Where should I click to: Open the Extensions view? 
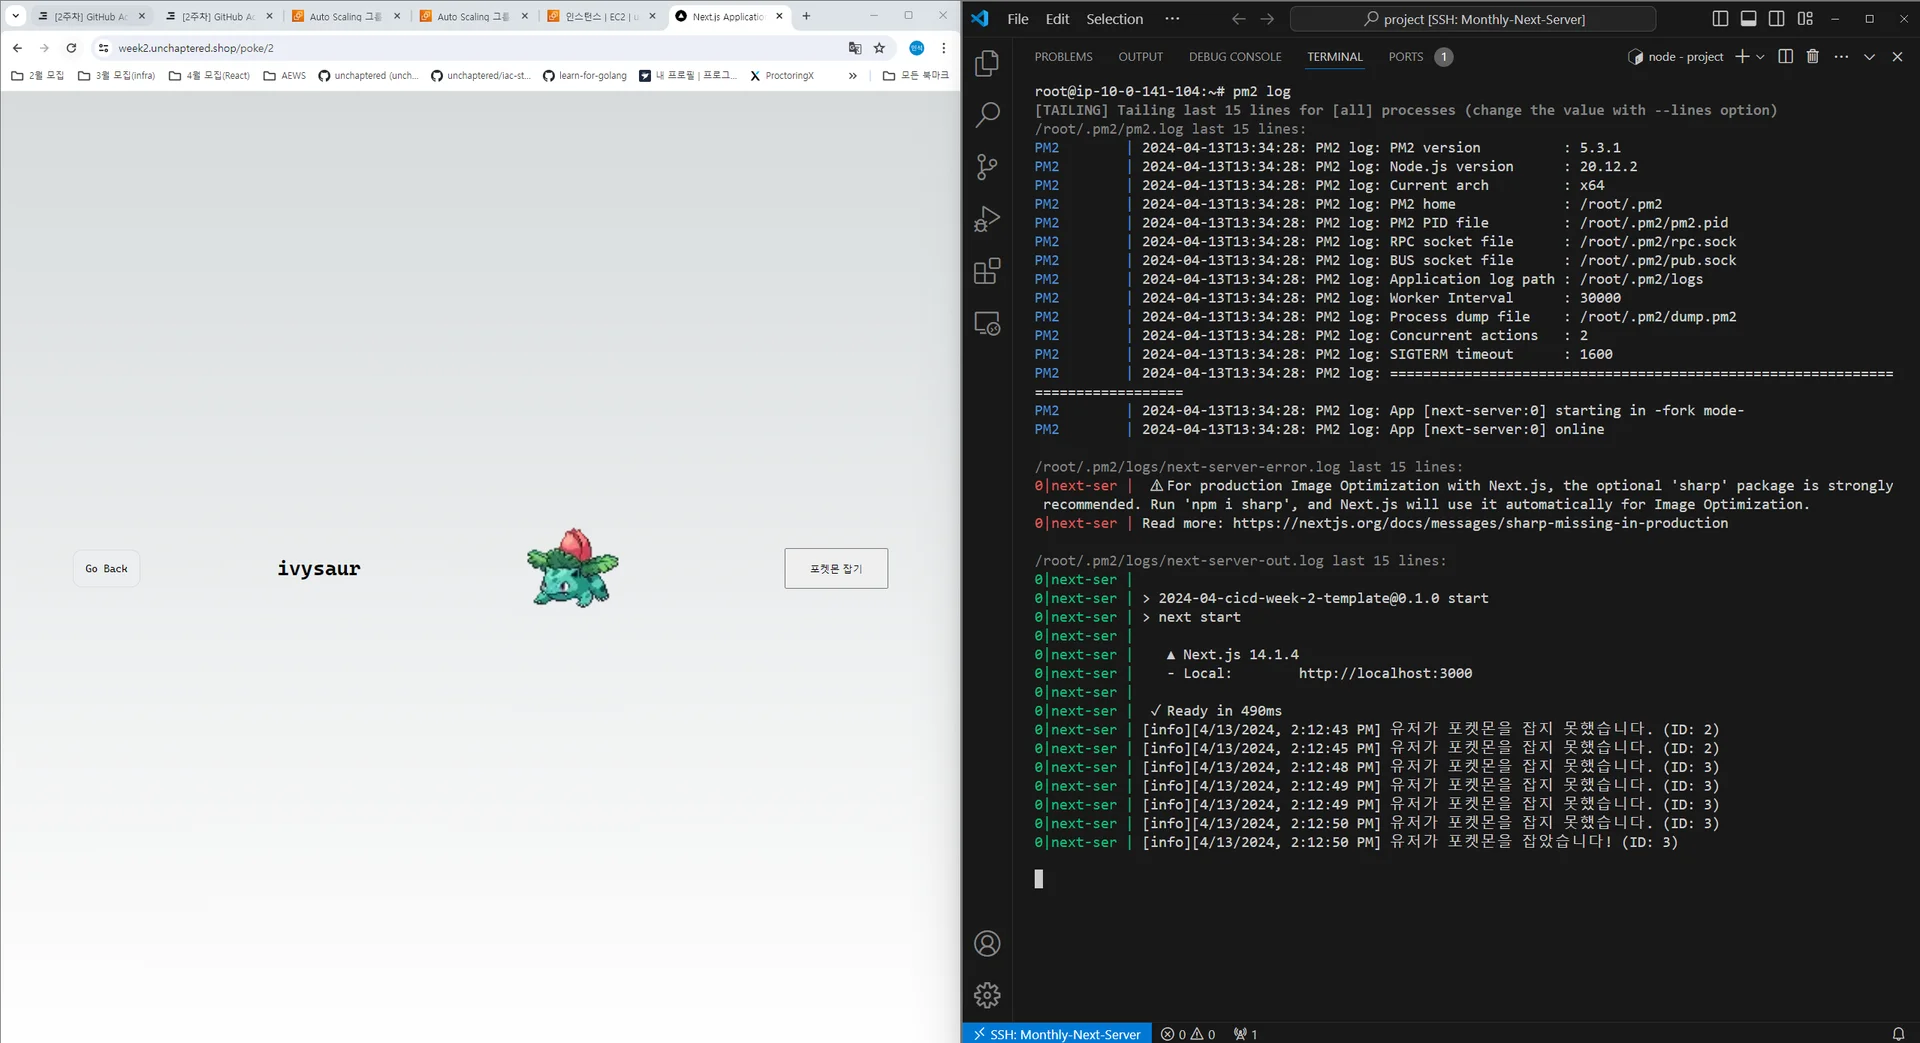point(987,271)
